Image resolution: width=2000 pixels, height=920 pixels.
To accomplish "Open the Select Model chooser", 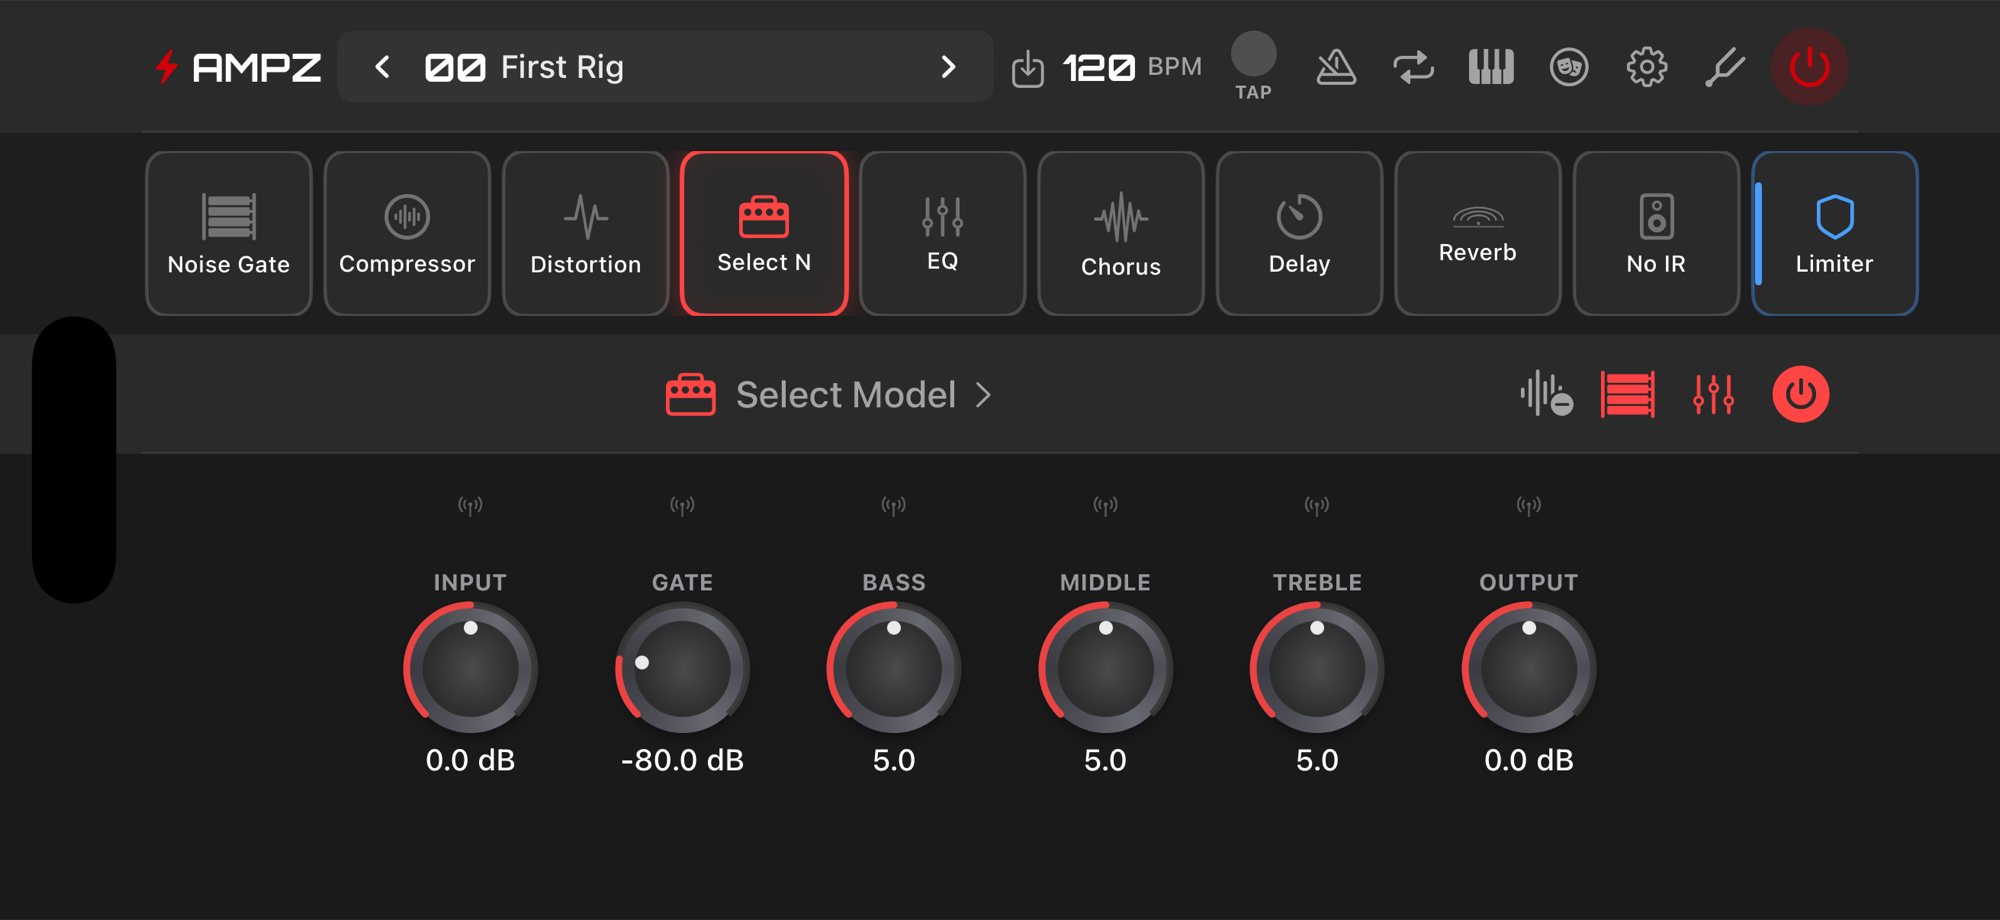I will [x=830, y=395].
